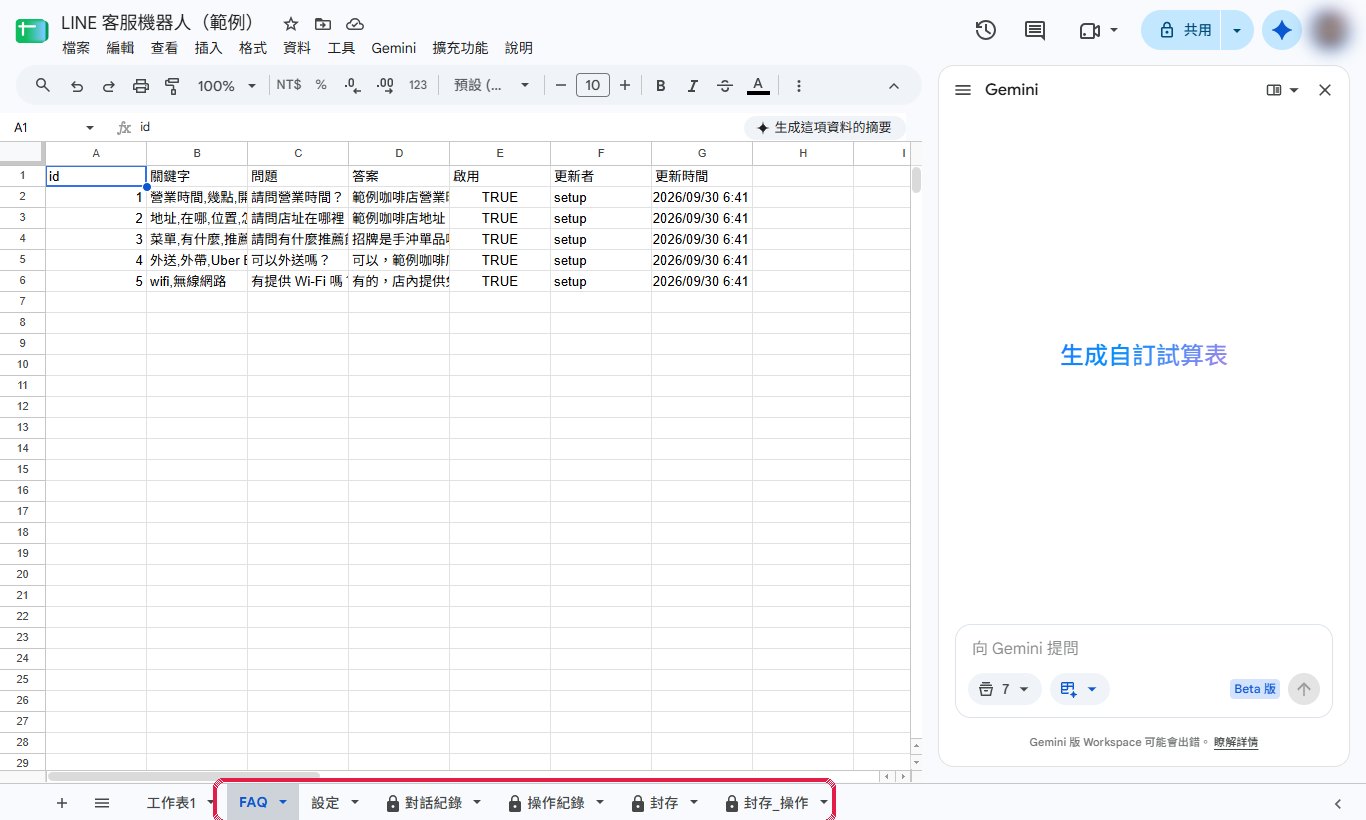Open Gemini's saved items dropdown showing 7
The width and height of the screenshot is (1366, 820).
[1004, 689]
